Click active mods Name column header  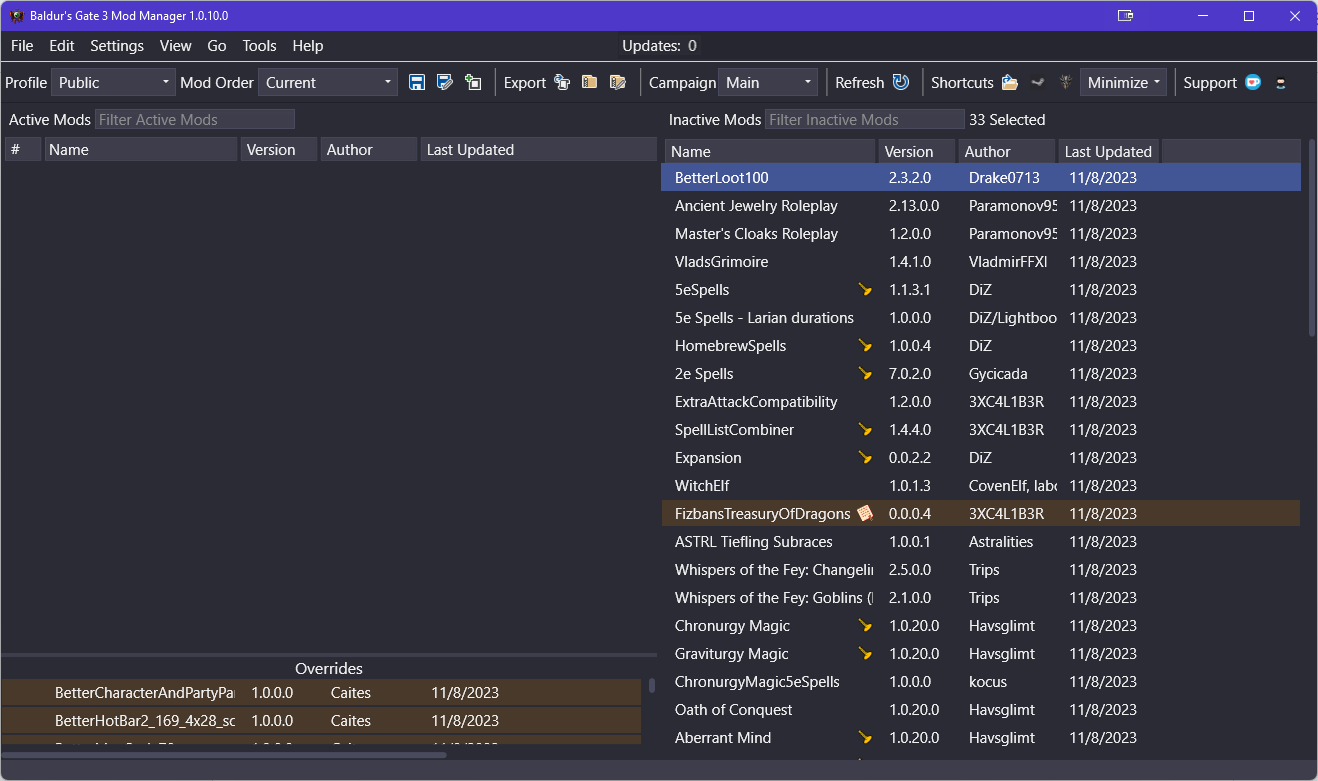[141, 150]
